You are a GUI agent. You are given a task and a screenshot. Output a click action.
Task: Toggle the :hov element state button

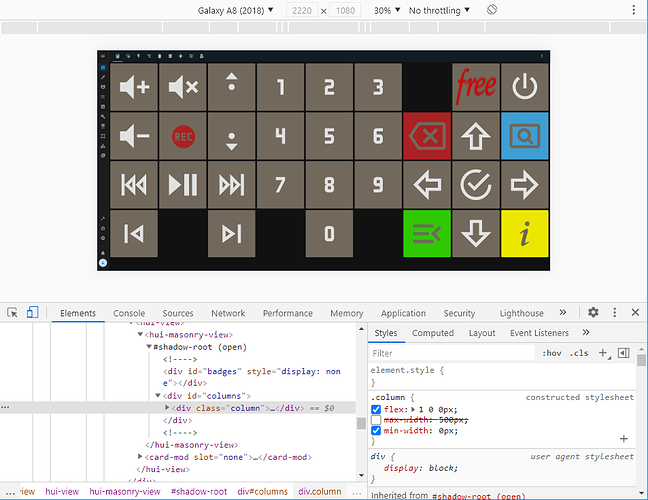pos(552,353)
